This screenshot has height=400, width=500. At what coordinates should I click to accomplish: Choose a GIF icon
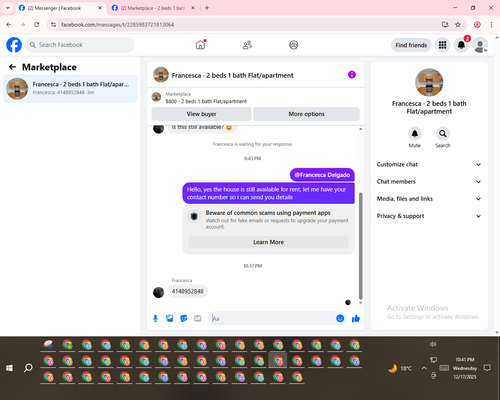198,318
